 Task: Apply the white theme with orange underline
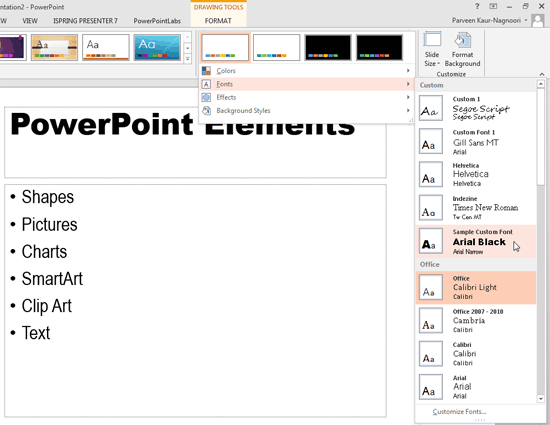pos(106,47)
